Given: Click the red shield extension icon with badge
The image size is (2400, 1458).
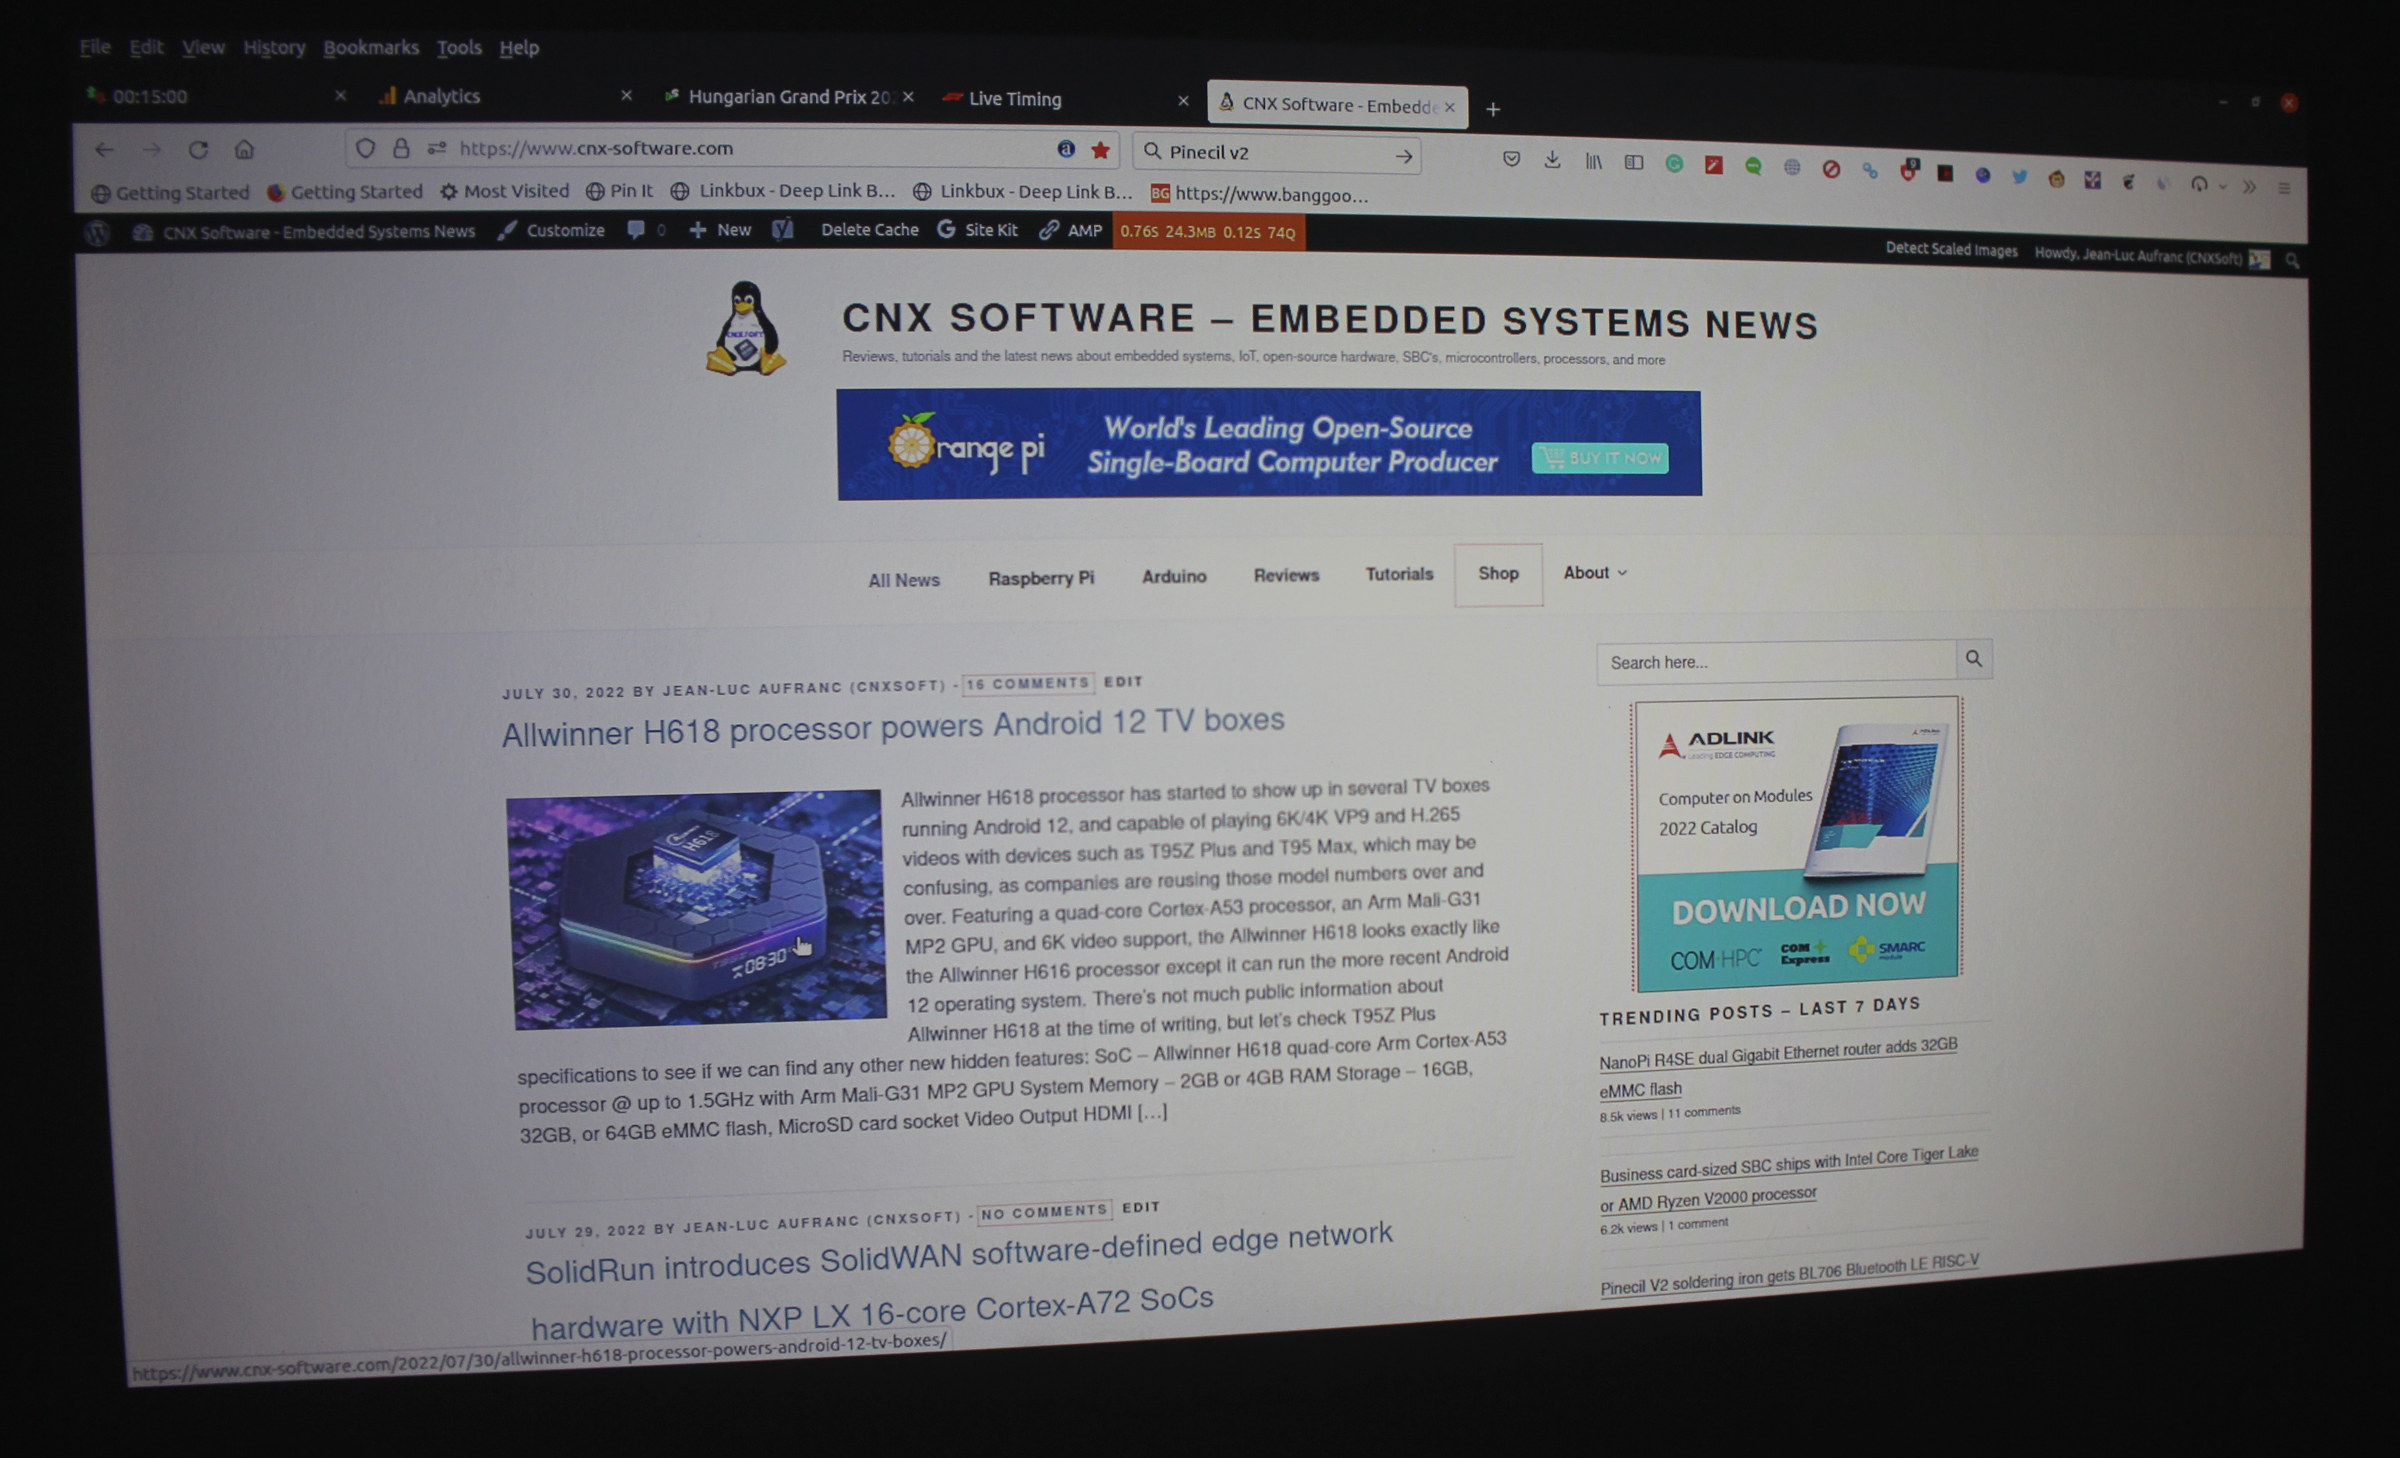Looking at the screenshot, I should [x=1909, y=171].
